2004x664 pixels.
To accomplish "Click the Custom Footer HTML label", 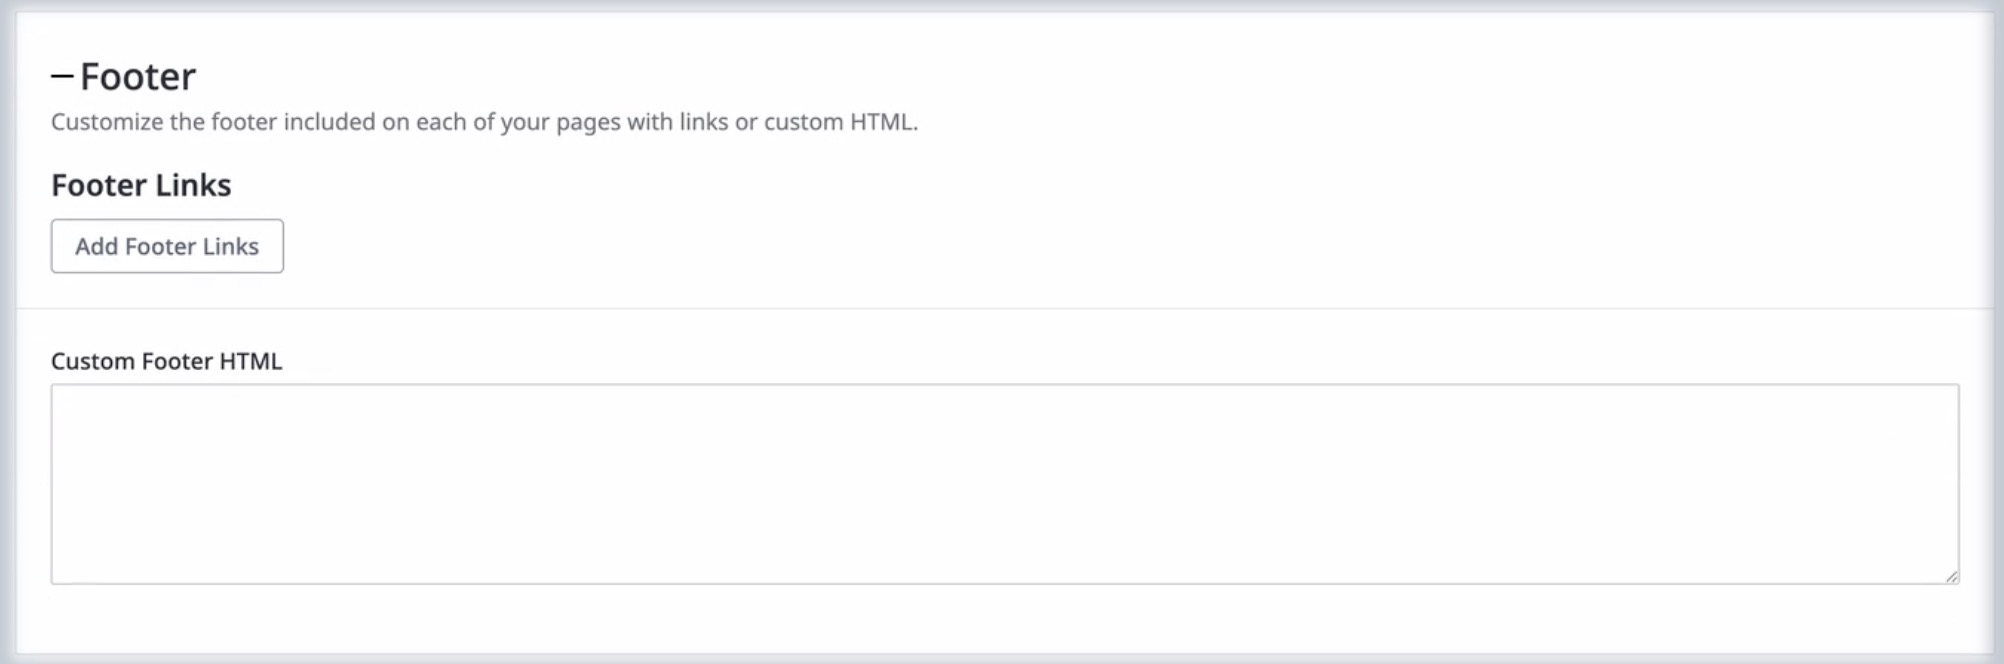I will pyautogui.click(x=166, y=361).
